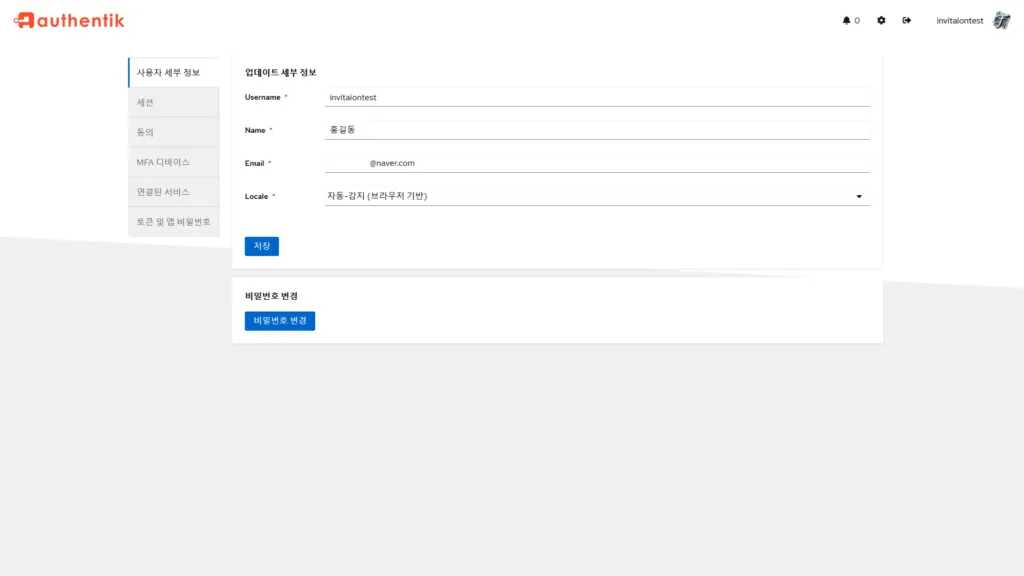This screenshot has width=1024, height=576.
Task: Click the notification counter showing 0
Action: (x=855, y=20)
